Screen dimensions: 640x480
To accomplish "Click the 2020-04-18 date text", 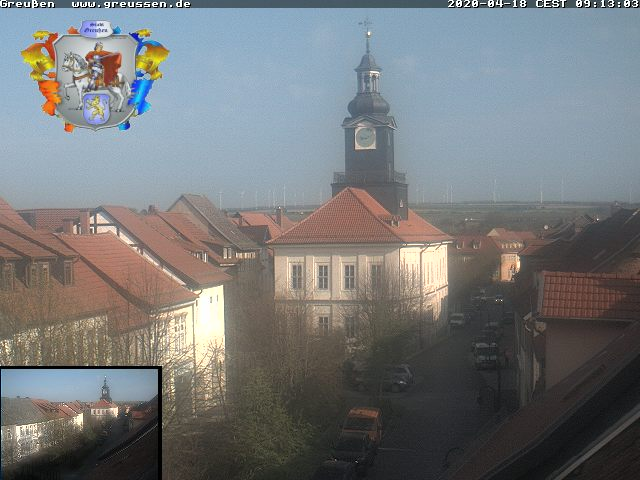I will [488, 4].
